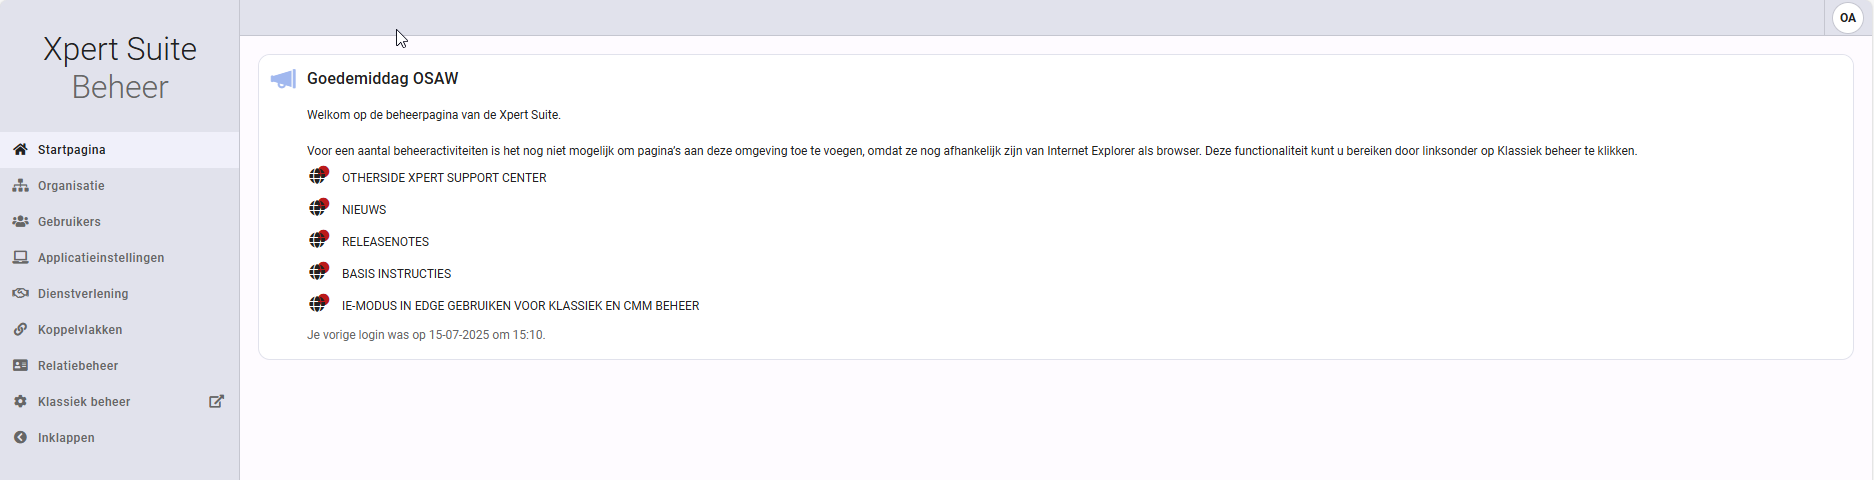
Task: Navigate to Dienstverlening
Action: [120, 294]
